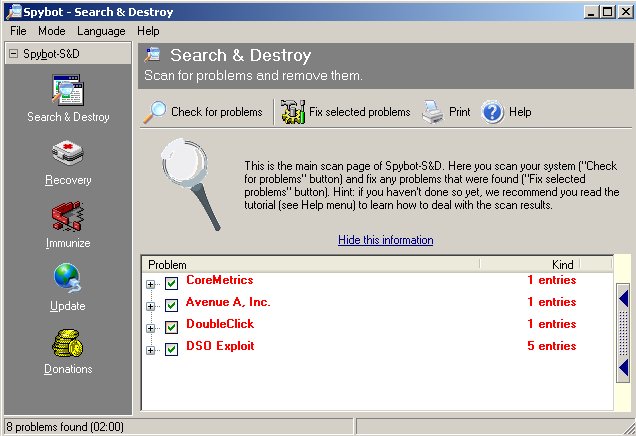
Task: Open the Help menu in the menu bar
Action: (x=148, y=31)
